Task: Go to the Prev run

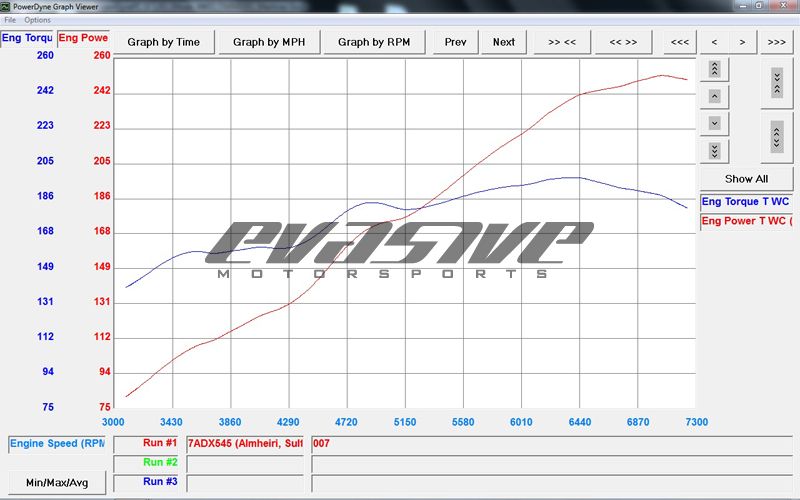Action: (x=455, y=42)
